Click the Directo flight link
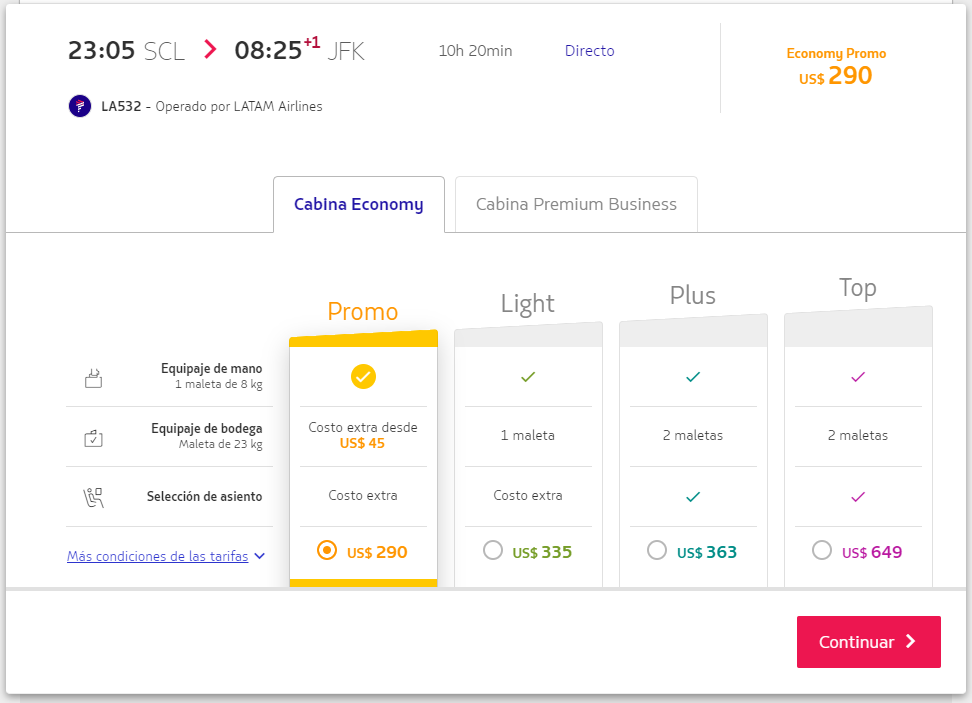972x703 pixels. tap(589, 51)
